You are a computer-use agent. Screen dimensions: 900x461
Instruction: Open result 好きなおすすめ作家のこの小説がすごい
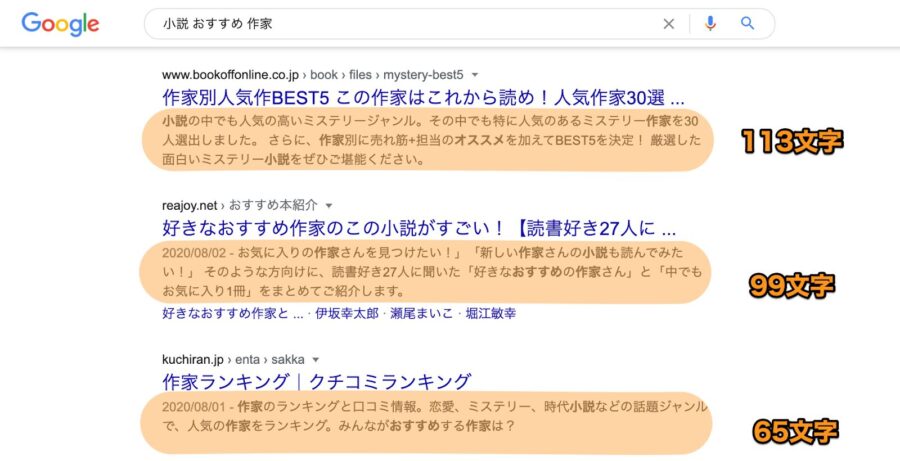pyautogui.click(x=419, y=228)
